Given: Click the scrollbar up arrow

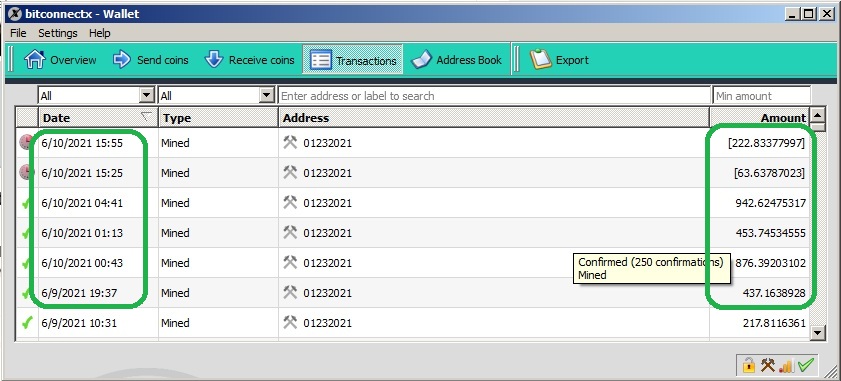Looking at the screenshot, I should (x=817, y=115).
